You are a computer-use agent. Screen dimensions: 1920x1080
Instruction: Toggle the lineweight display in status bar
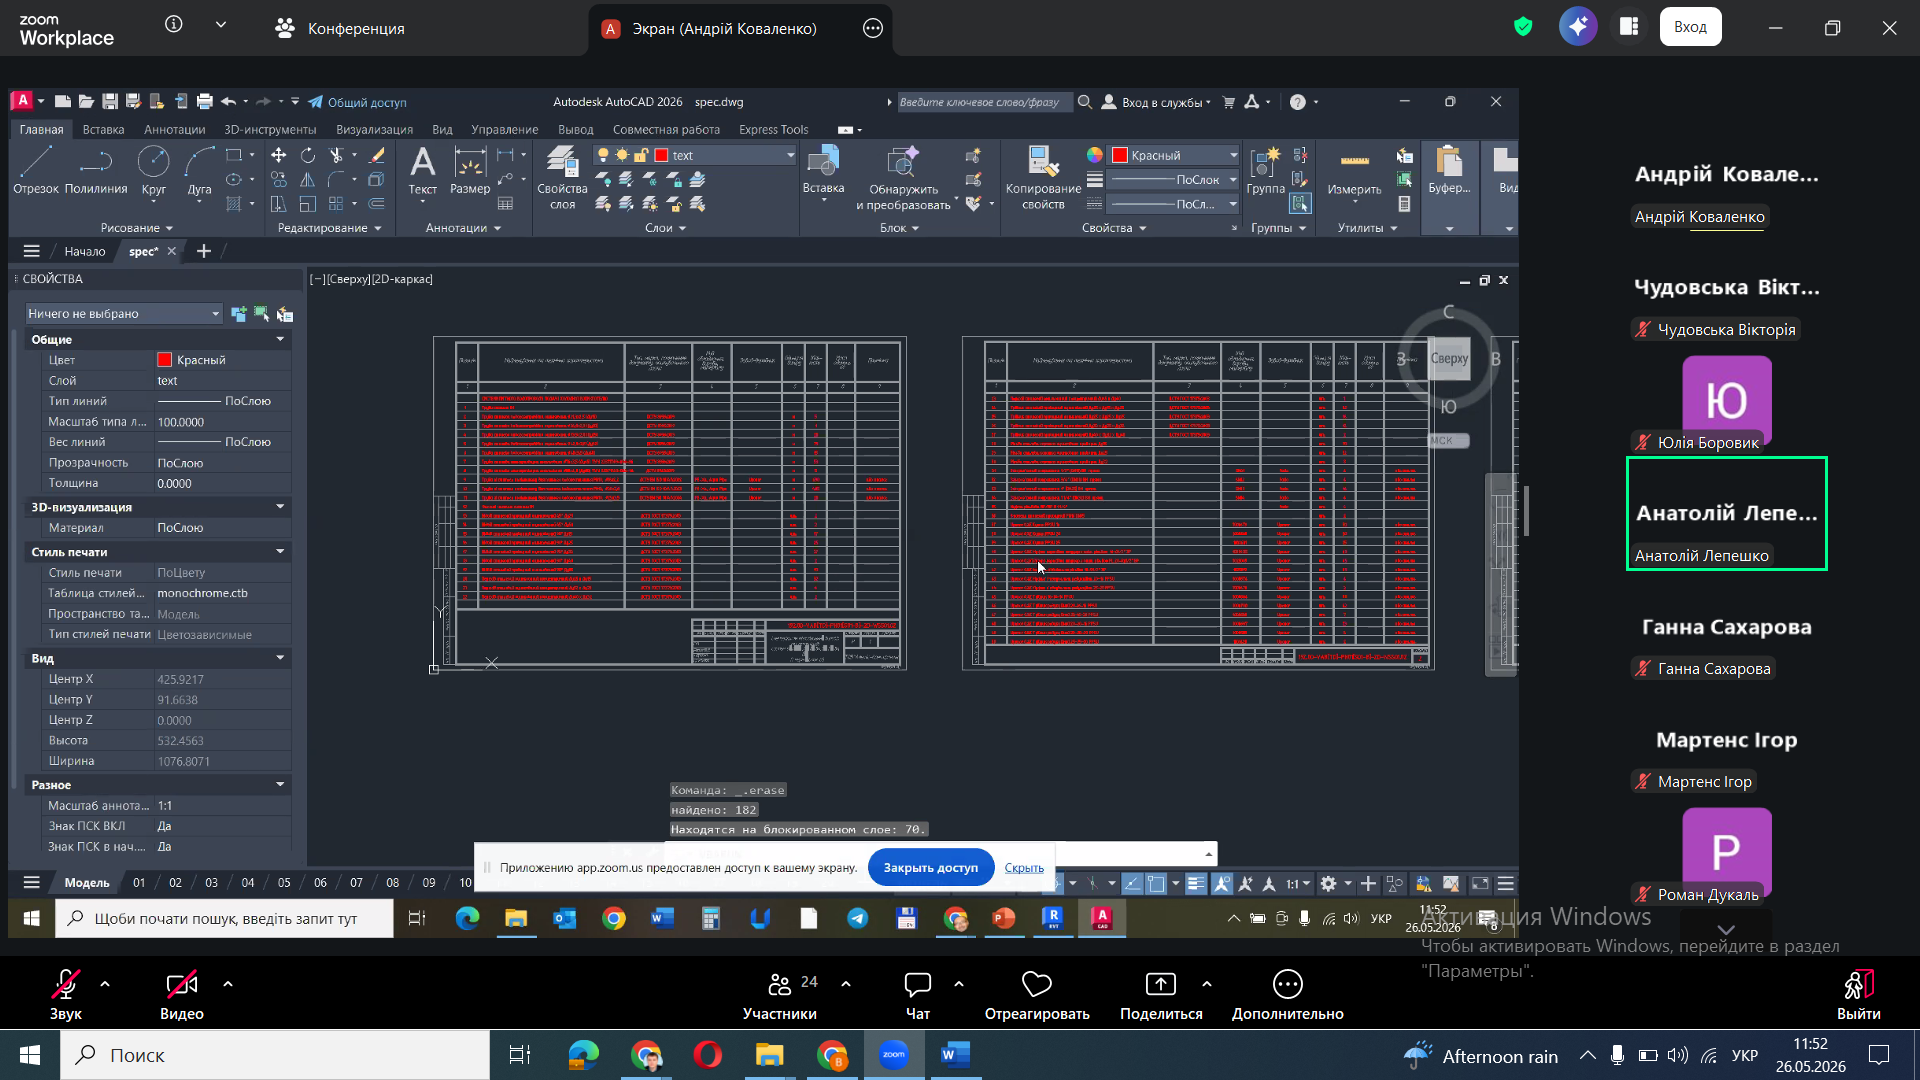(x=1196, y=884)
